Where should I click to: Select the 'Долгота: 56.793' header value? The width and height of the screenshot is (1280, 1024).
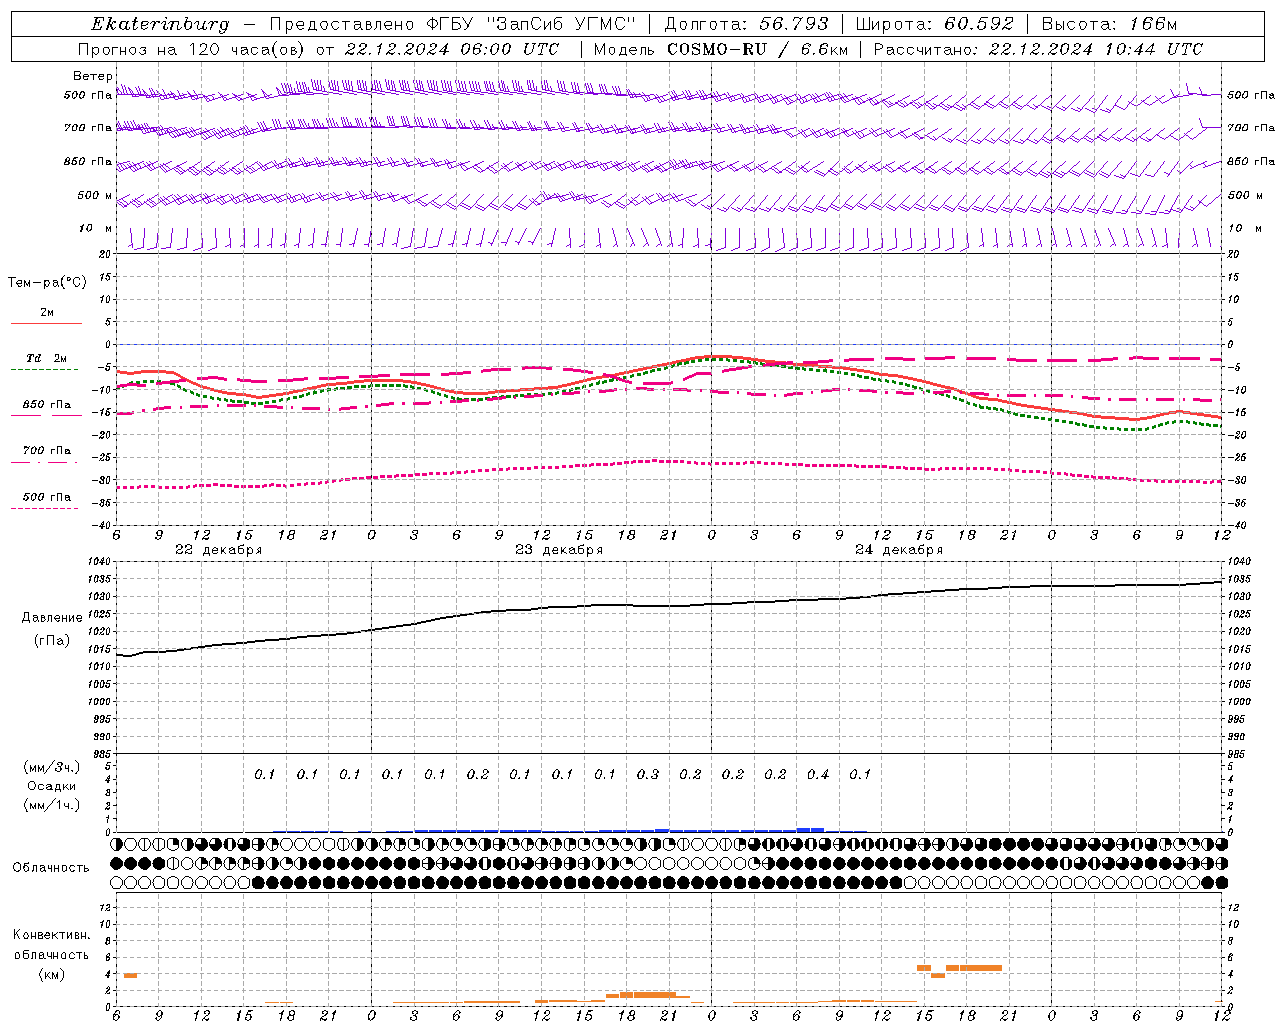coord(746,24)
